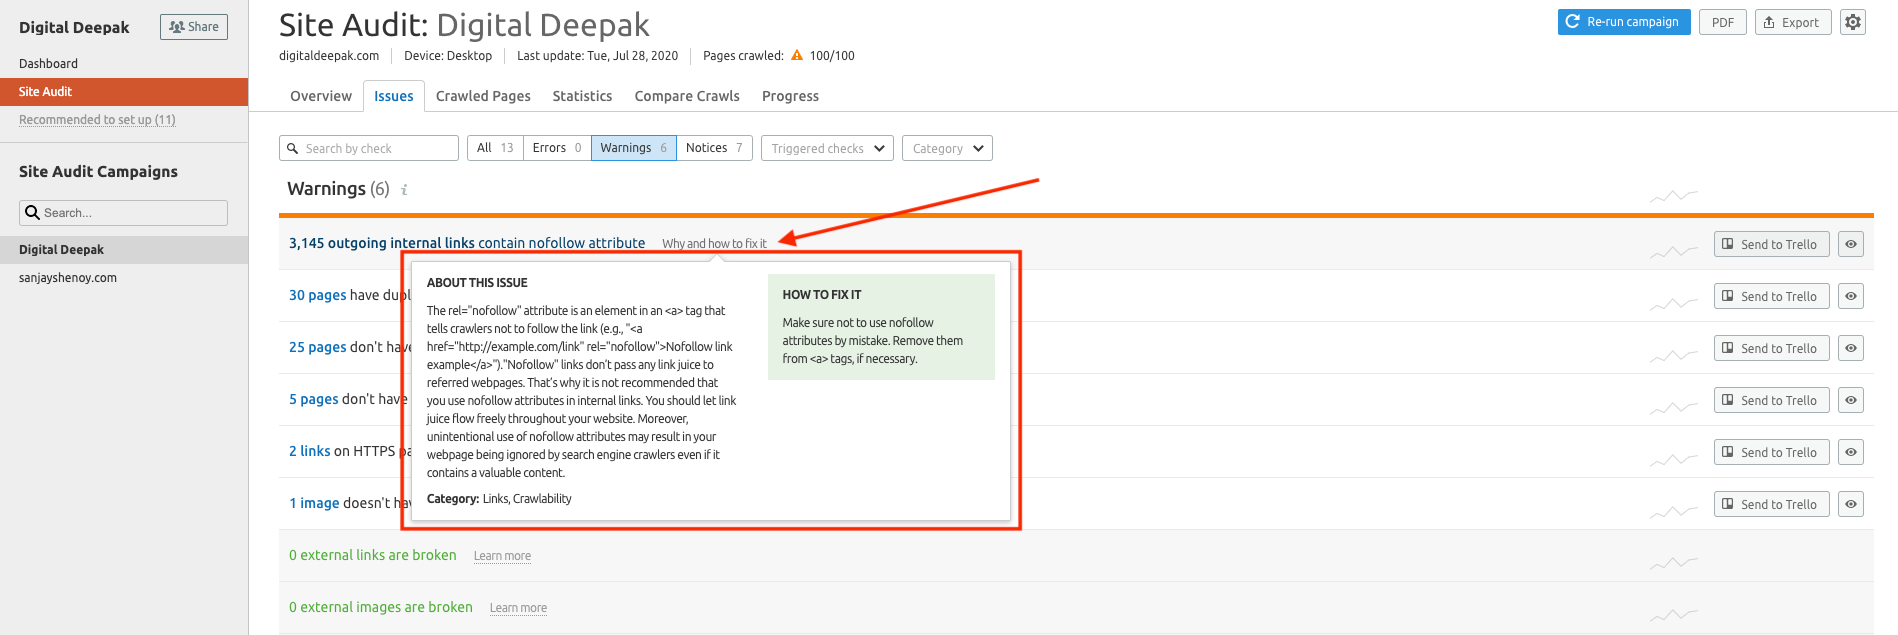Viewport: 1898px width, 635px height.
Task: Go to Dashboard in sidebar
Action: tap(48, 64)
